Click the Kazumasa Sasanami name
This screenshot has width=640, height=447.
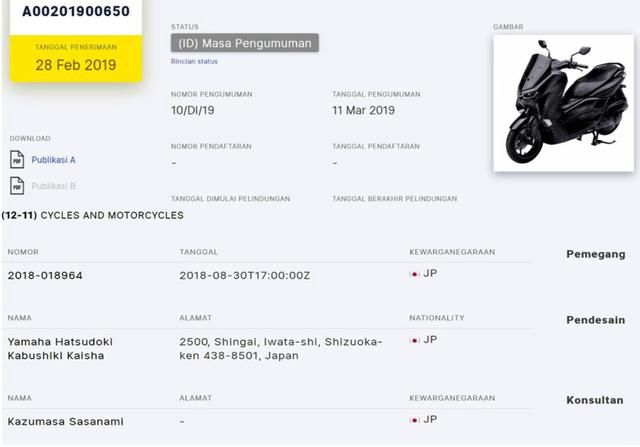pyautogui.click(x=65, y=421)
